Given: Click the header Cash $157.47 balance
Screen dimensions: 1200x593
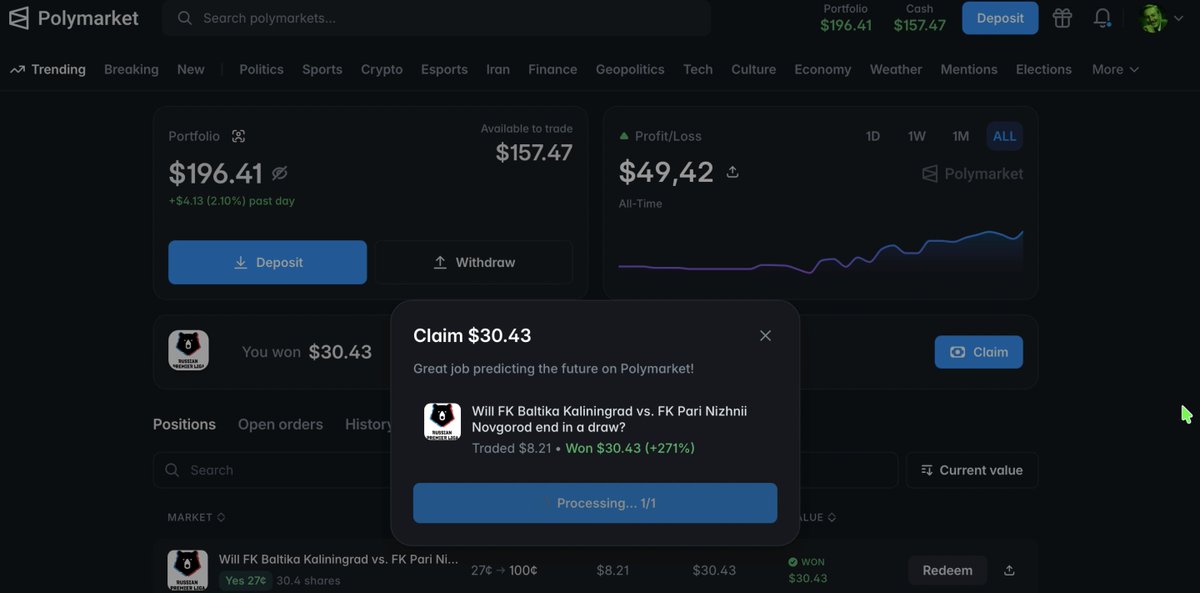Looking at the screenshot, I should (919, 18).
